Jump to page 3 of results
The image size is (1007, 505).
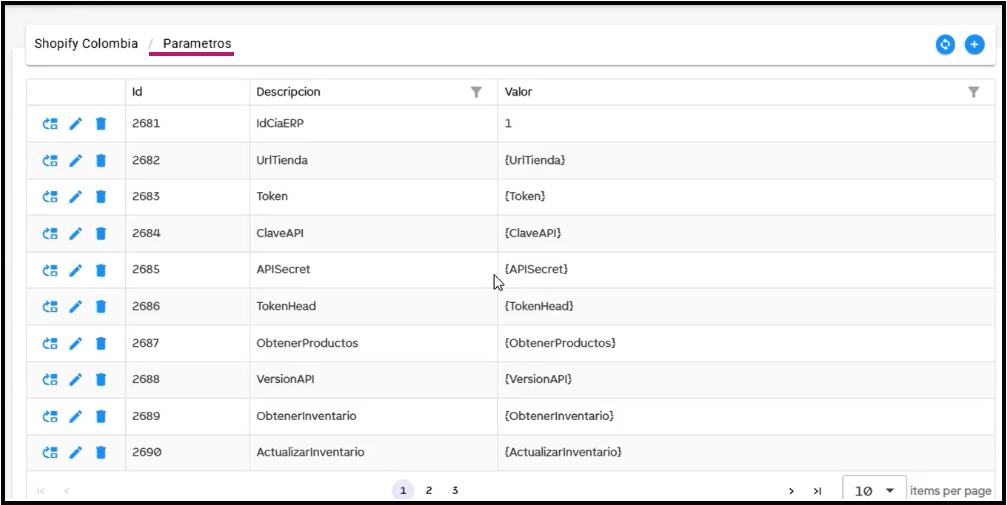click(x=455, y=491)
